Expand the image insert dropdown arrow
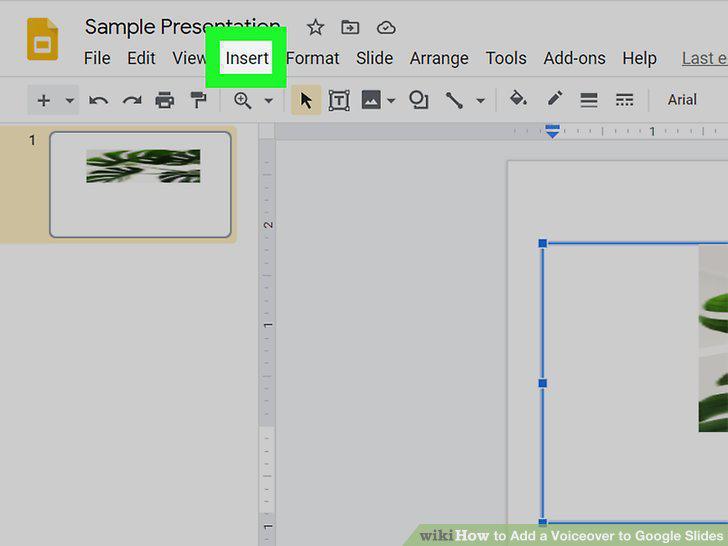Screen dimensions: 728x546 391,100
